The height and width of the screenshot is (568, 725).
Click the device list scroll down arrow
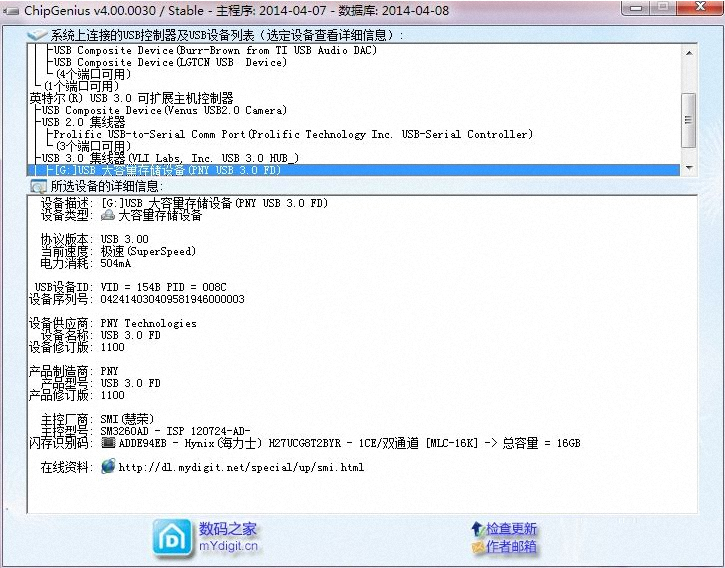pyautogui.click(x=689, y=167)
